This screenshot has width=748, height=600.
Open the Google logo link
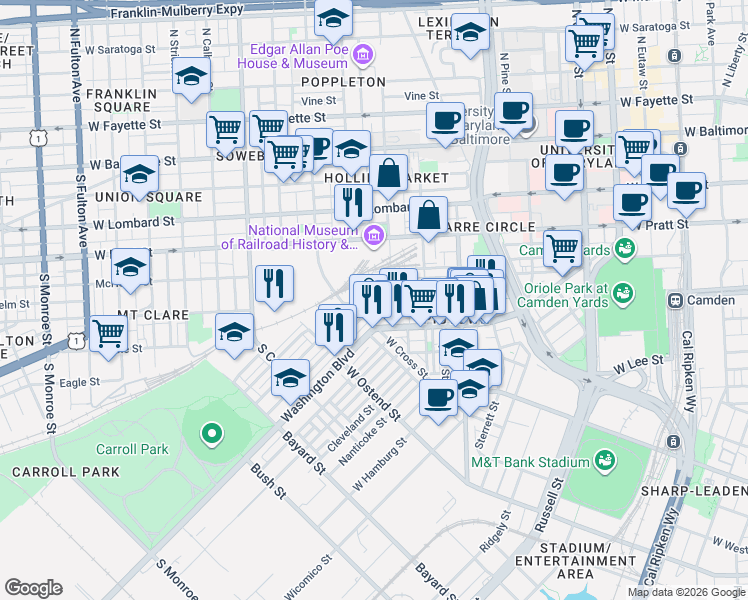pyautogui.click(x=33, y=588)
